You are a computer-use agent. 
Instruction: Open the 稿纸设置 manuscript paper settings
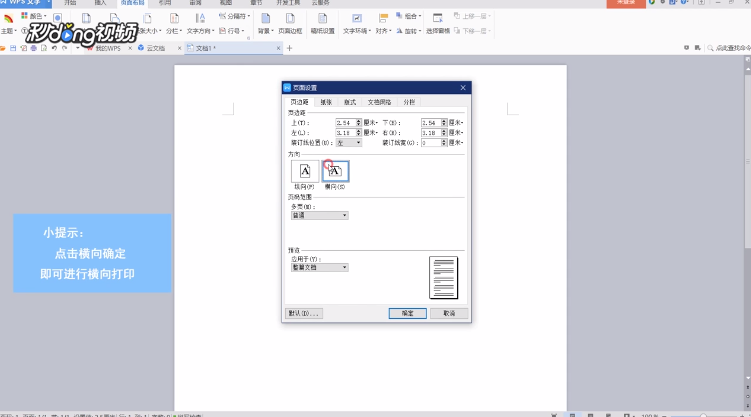pos(322,23)
